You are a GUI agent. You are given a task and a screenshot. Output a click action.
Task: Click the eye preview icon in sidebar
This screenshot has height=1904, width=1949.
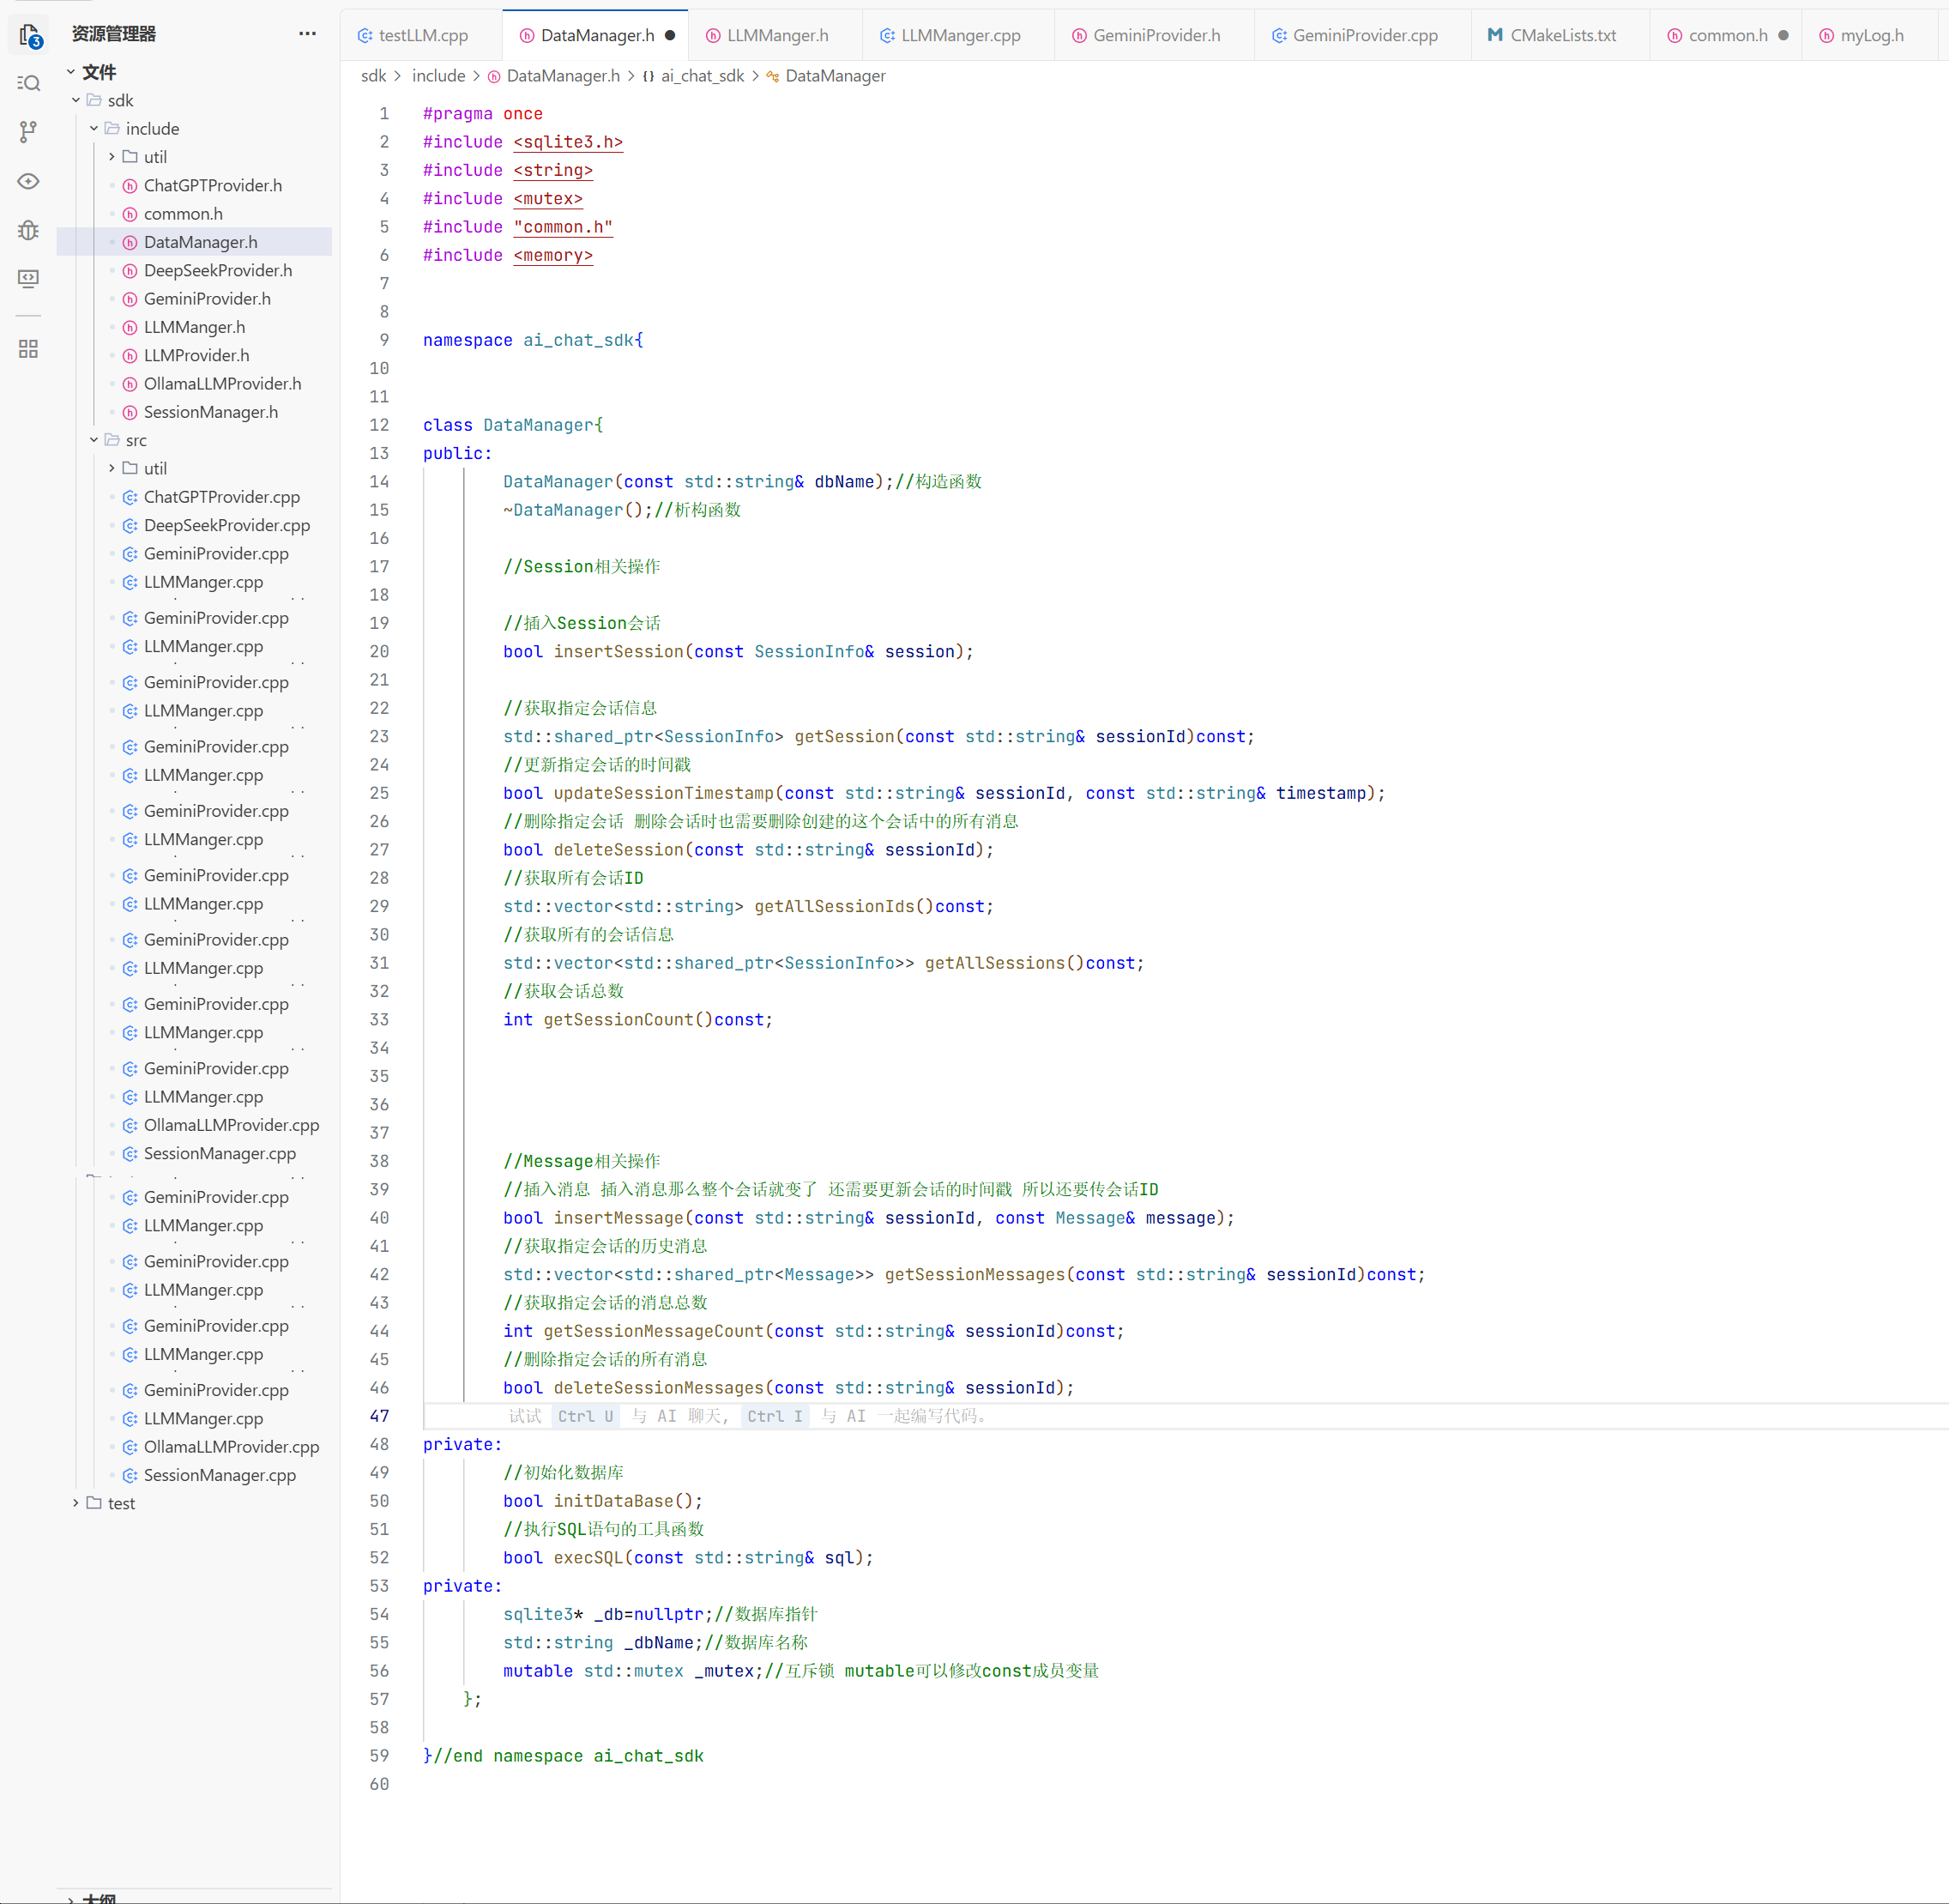click(x=29, y=181)
